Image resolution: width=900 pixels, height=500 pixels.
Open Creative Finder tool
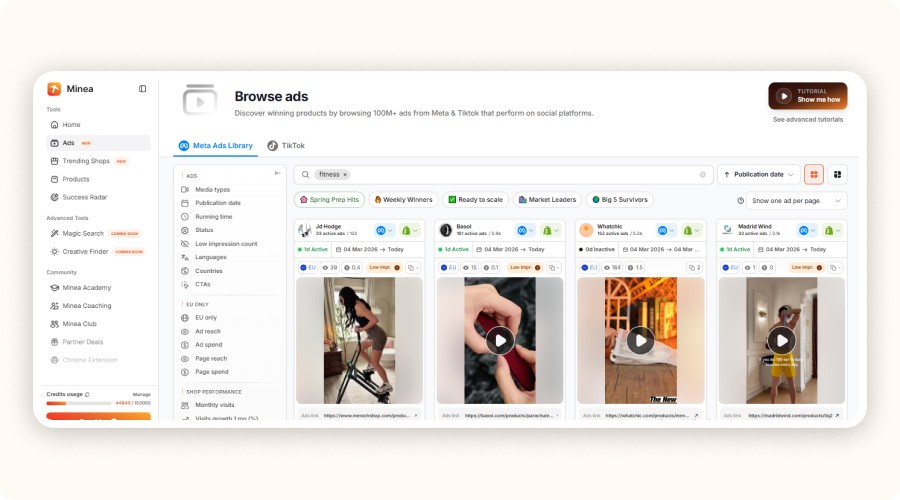point(98,251)
